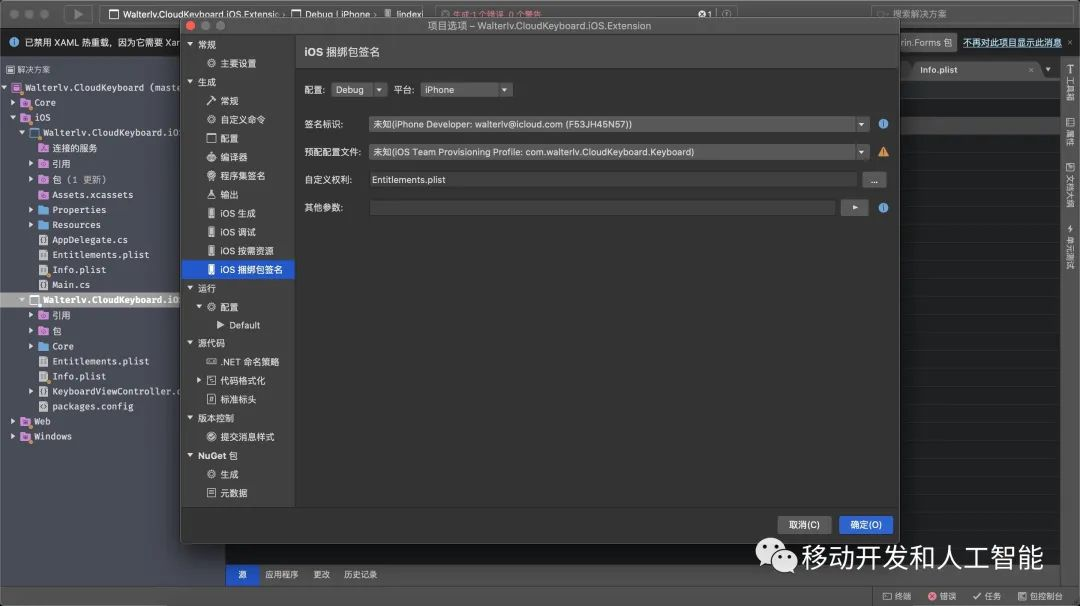Click the 搜索解决方案 search box

point(971,14)
